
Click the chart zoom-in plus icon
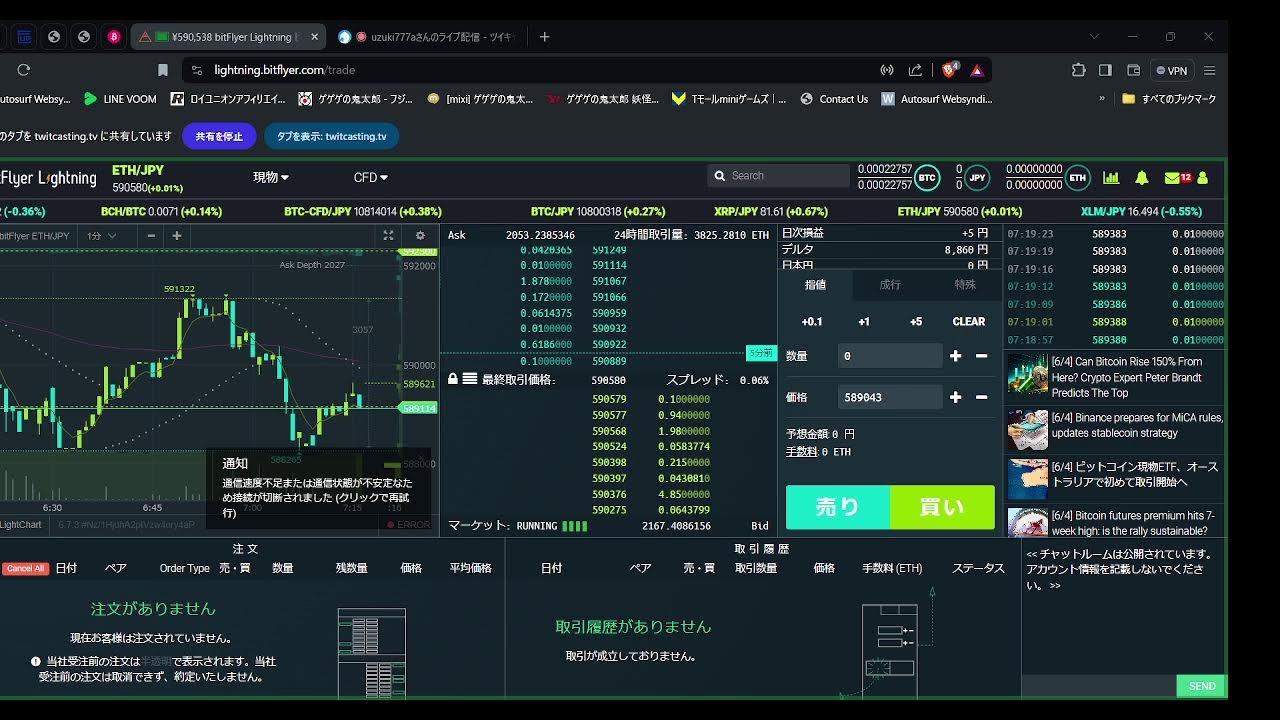(177, 236)
